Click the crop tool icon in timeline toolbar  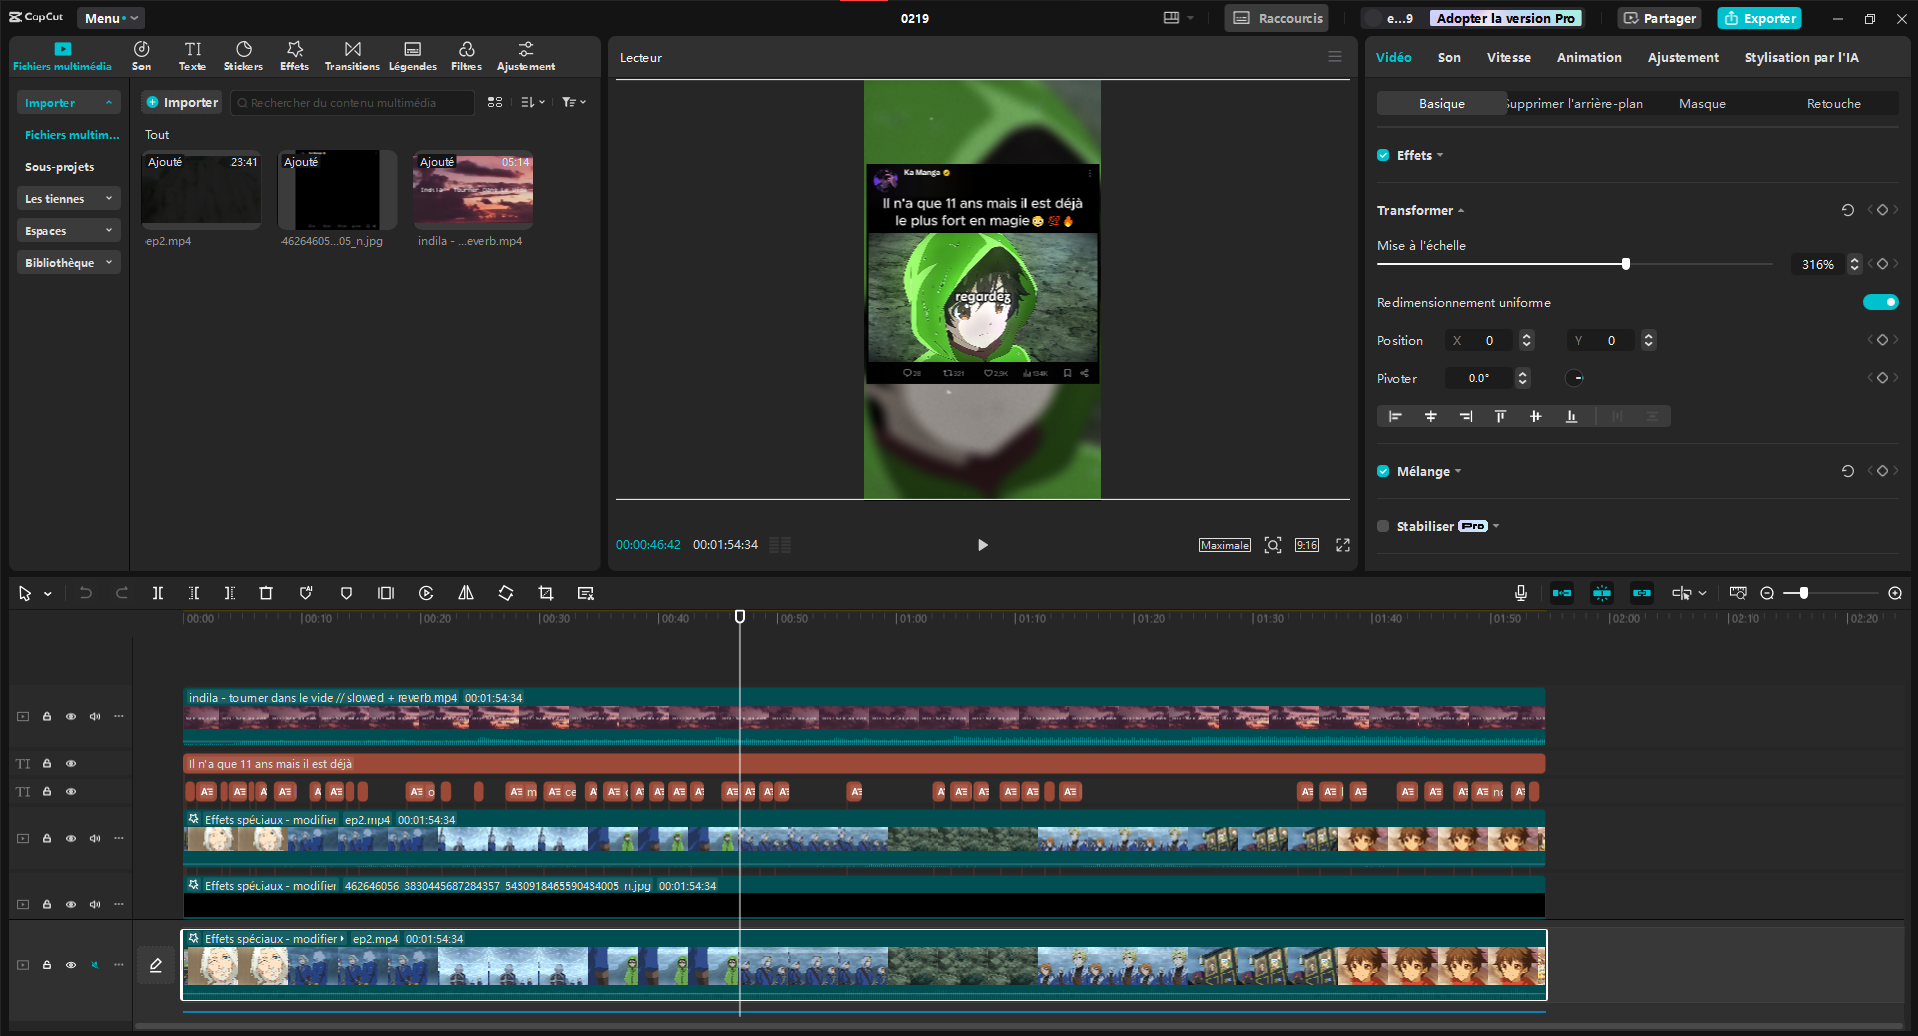tap(546, 593)
